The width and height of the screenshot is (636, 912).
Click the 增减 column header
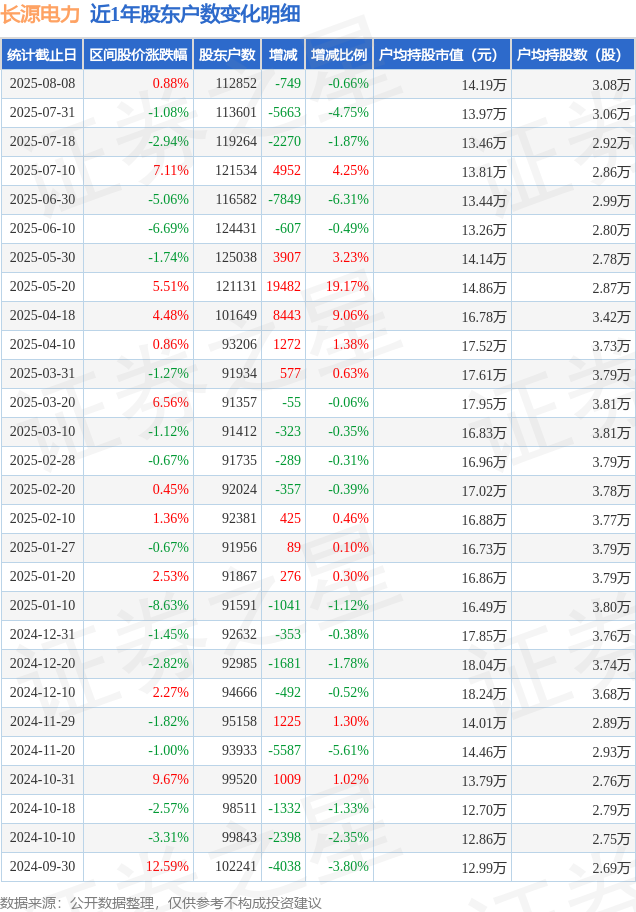coord(283,55)
